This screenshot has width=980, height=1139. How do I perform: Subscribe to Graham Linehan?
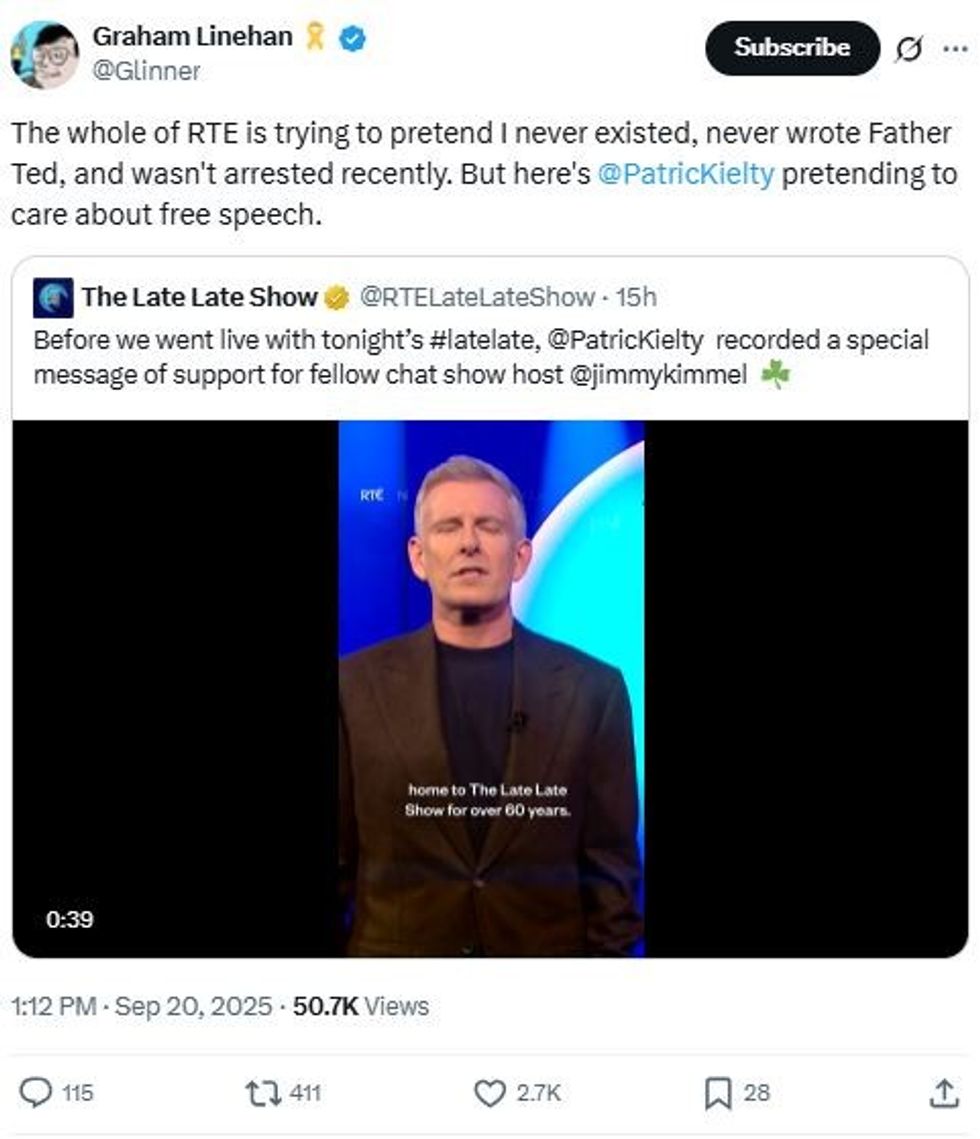pos(791,47)
